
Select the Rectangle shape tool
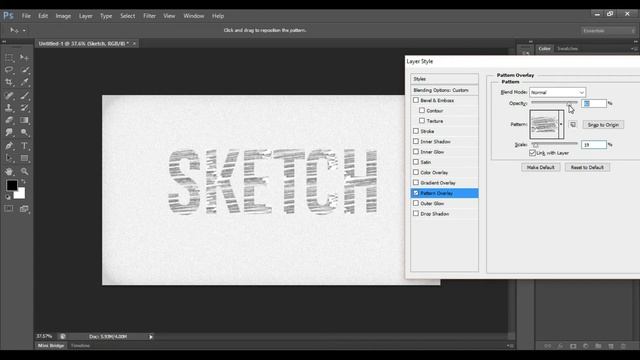(x=24, y=158)
